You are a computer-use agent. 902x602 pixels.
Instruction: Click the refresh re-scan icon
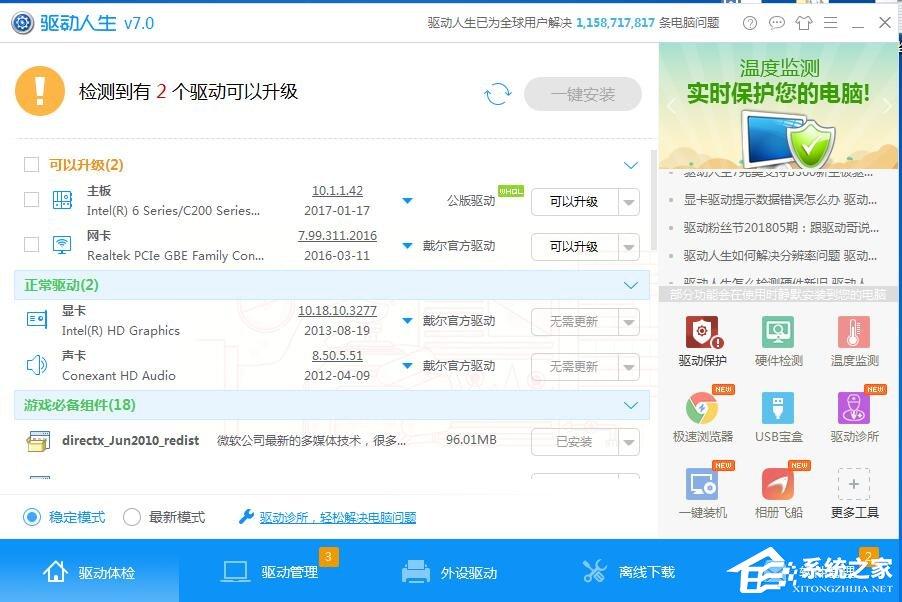pyautogui.click(x=498, y=94)
